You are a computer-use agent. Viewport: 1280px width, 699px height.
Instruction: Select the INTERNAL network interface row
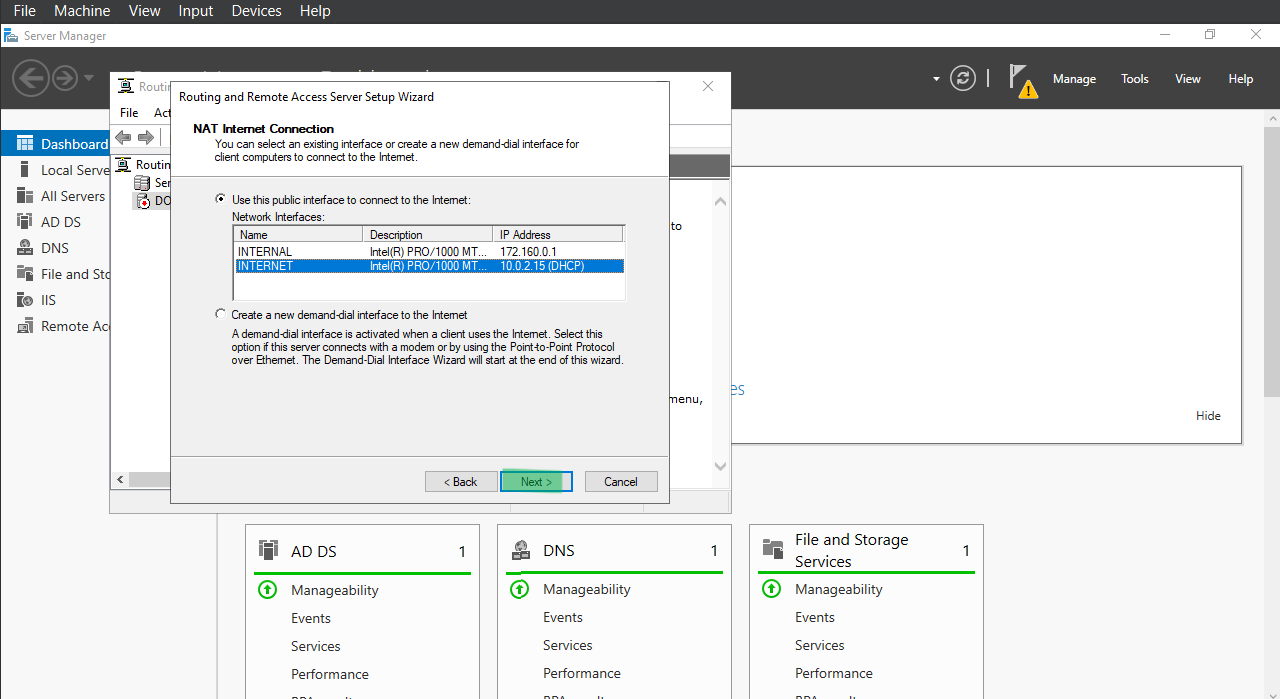pyautogui.click(x=429, y=252)
